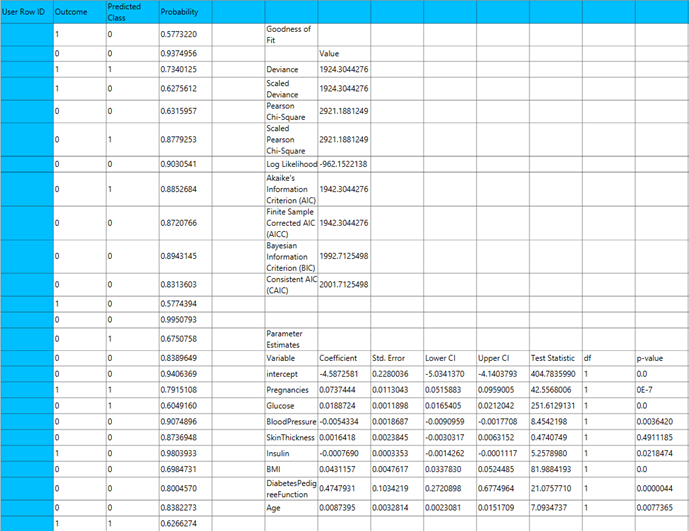
Task: Click the Std. Error header cell
Action: [397, 358]
